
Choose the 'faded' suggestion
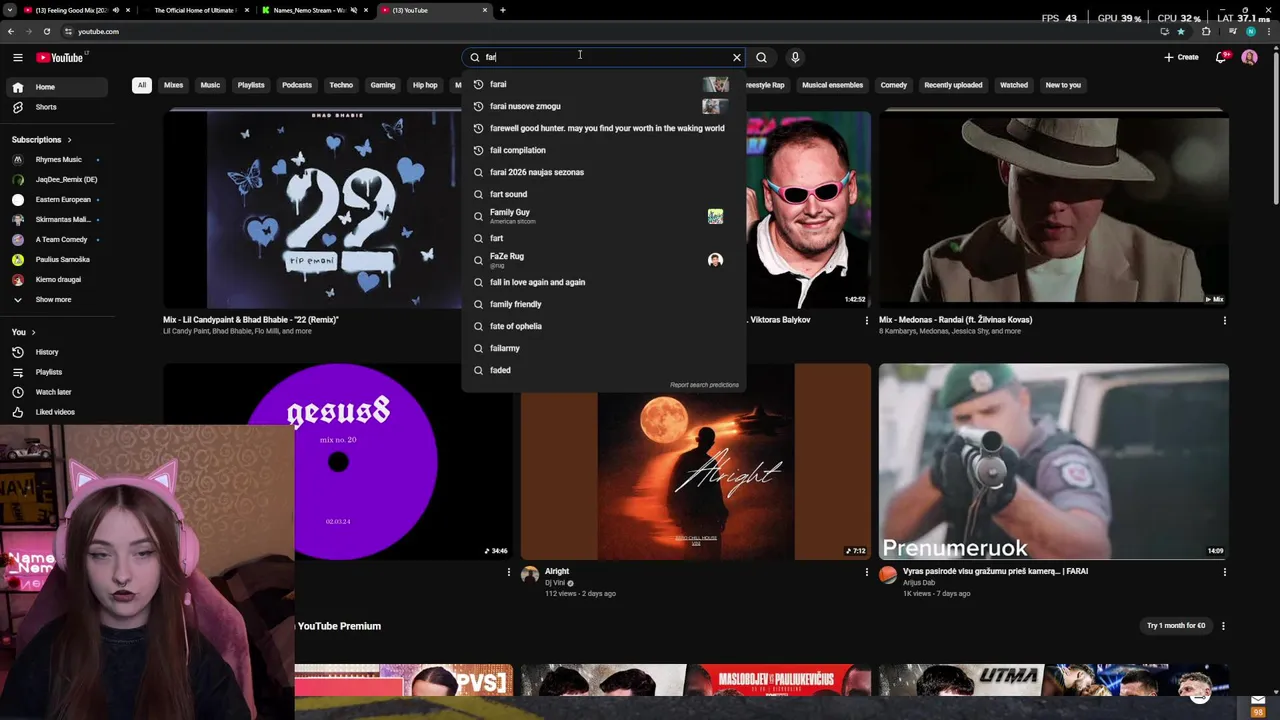point(604,370)
